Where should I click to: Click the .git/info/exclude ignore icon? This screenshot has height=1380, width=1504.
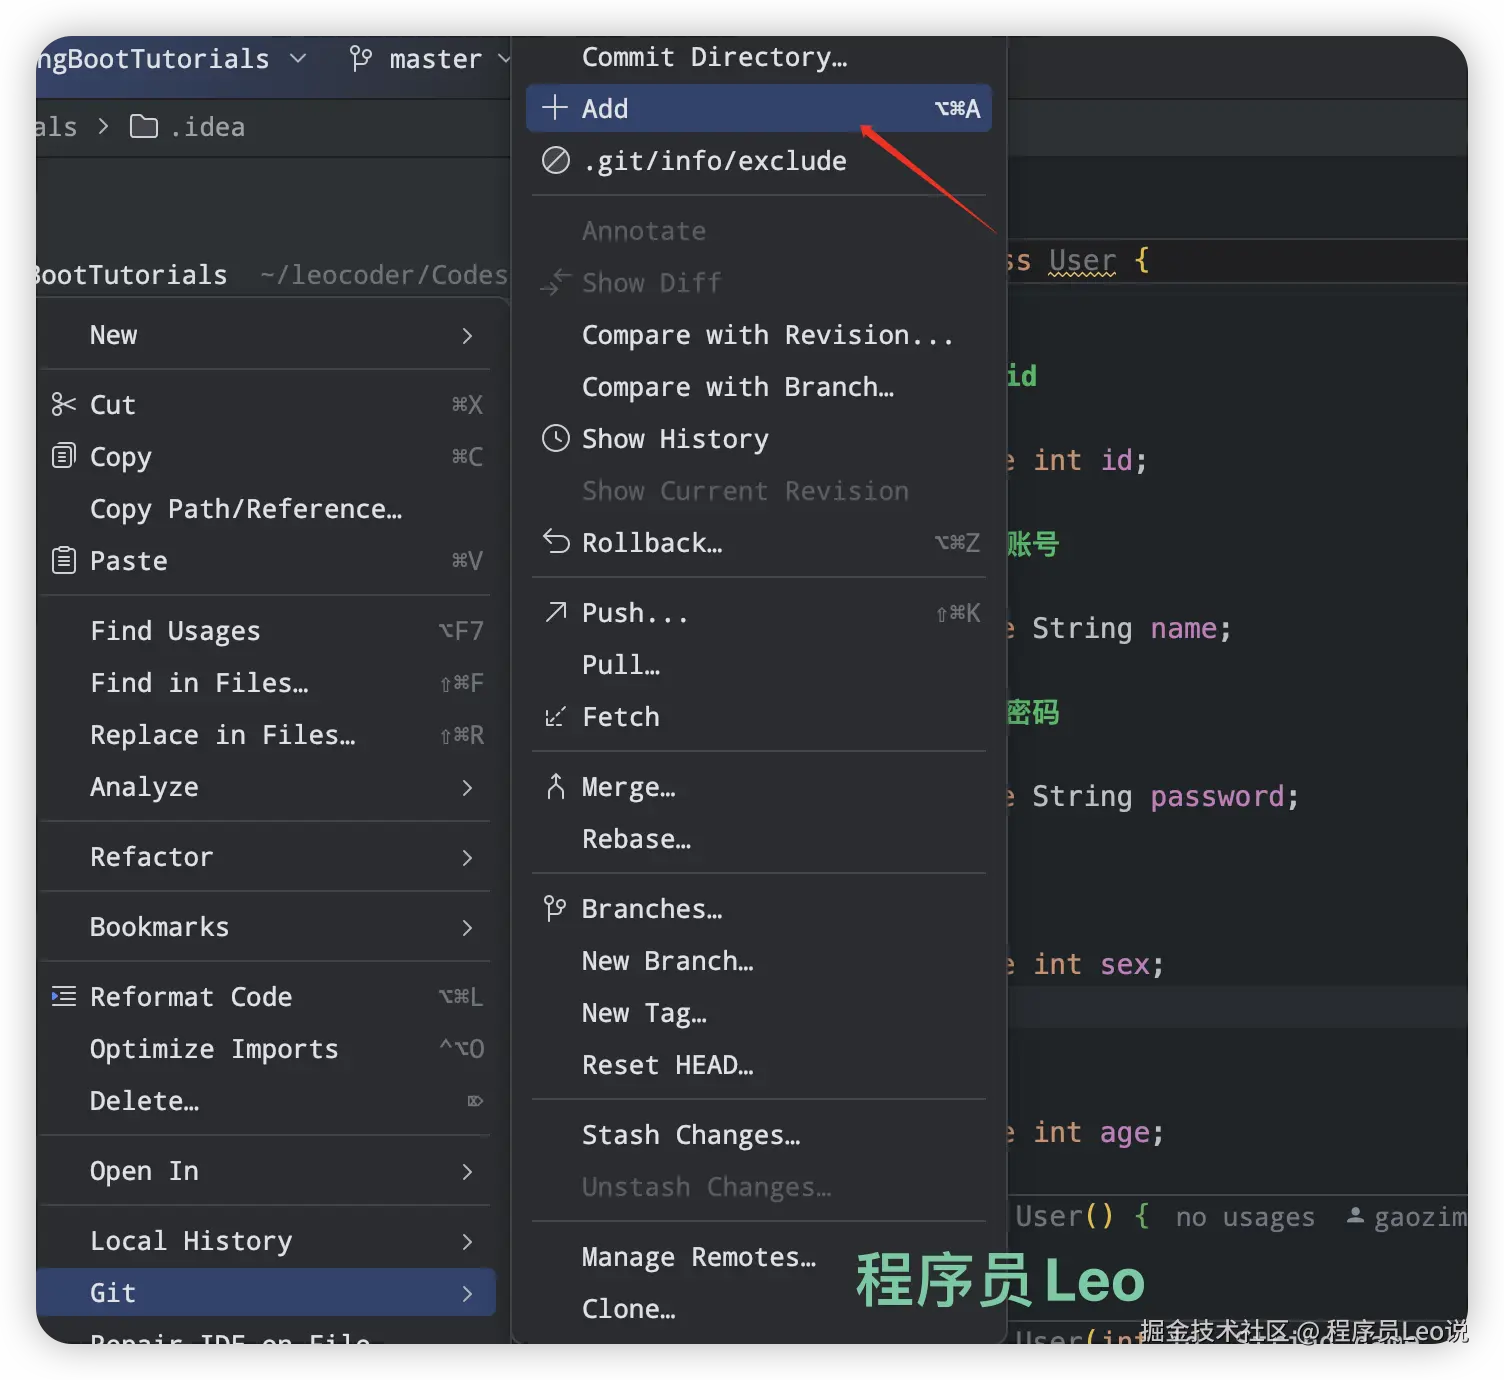[556, 160]
